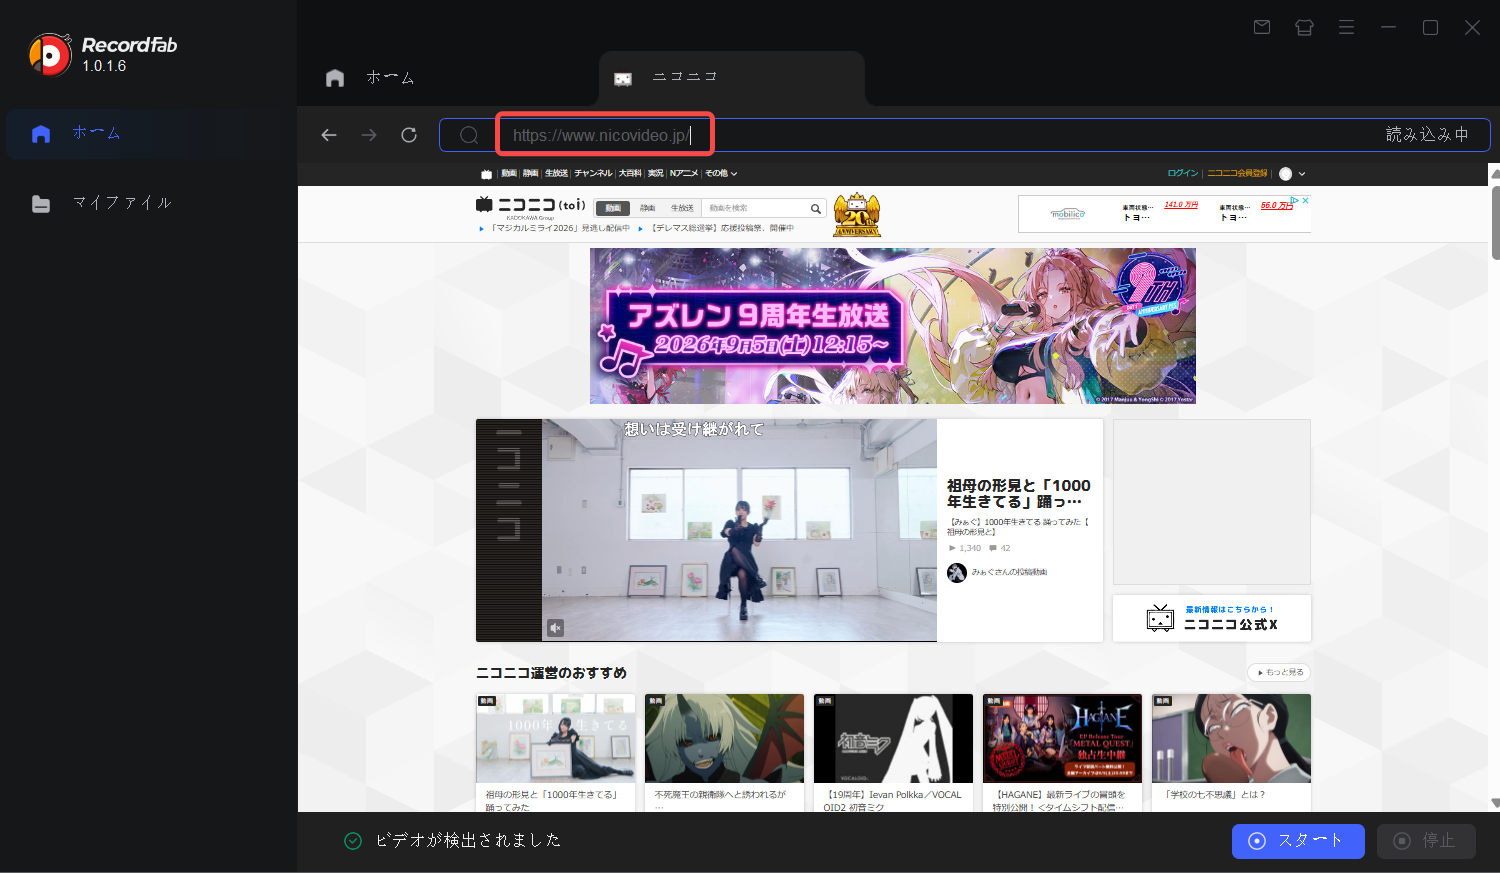Click the 読み込み中 loading label

point(1427,135)
